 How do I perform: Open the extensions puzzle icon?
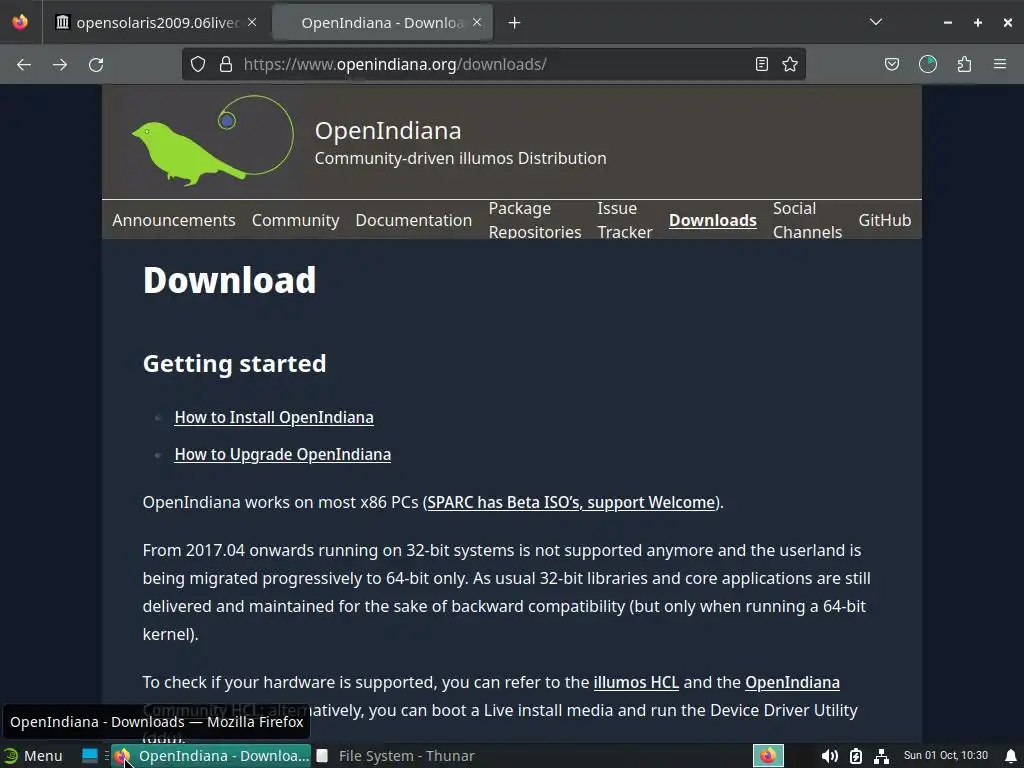(964, 64)
